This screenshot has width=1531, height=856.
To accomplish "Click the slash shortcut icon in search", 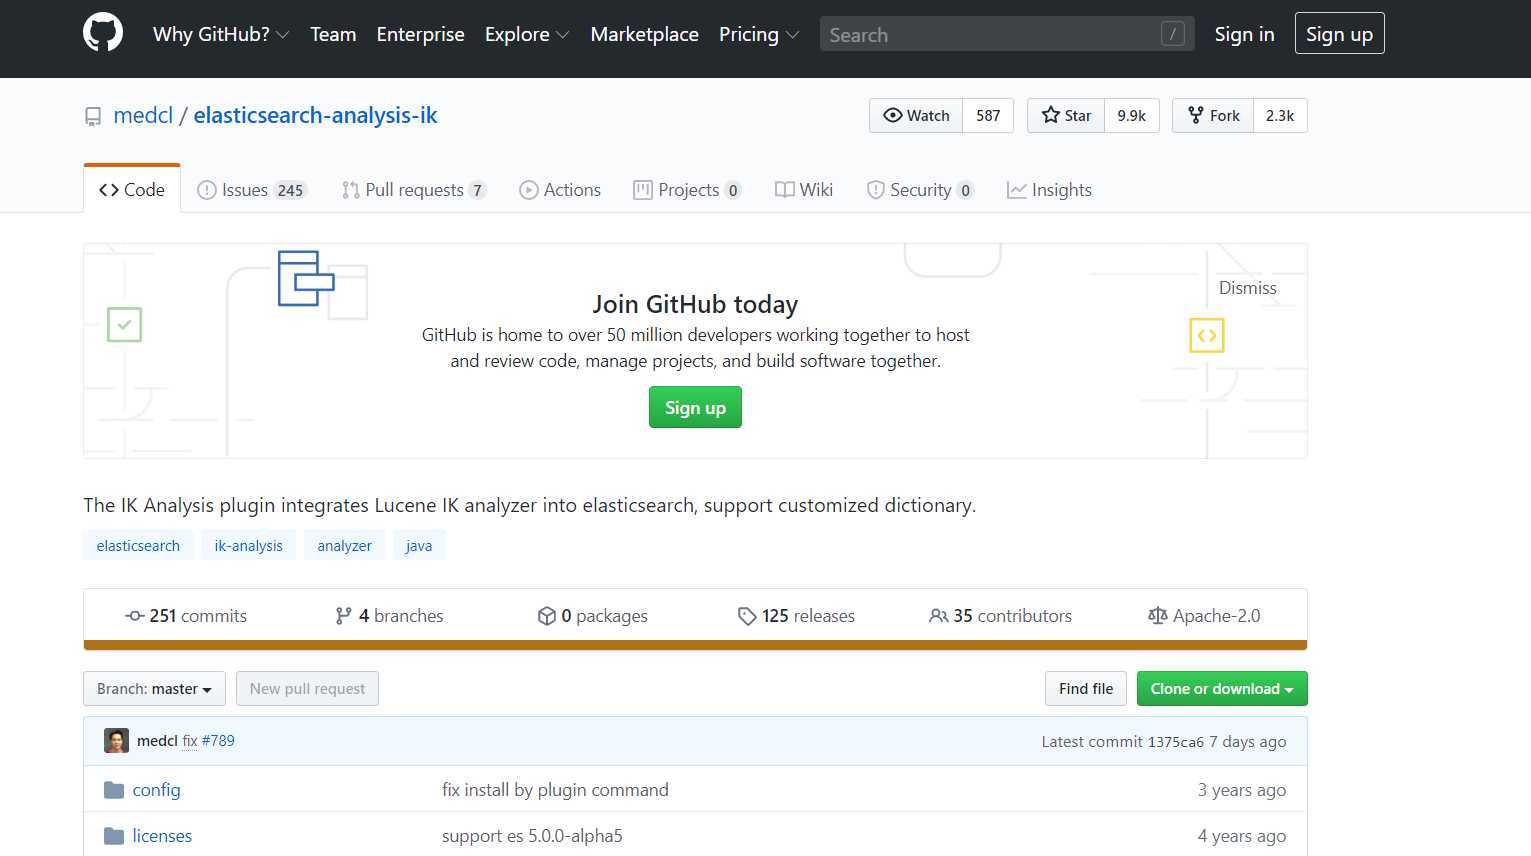I will click(x=1173, y=34).
